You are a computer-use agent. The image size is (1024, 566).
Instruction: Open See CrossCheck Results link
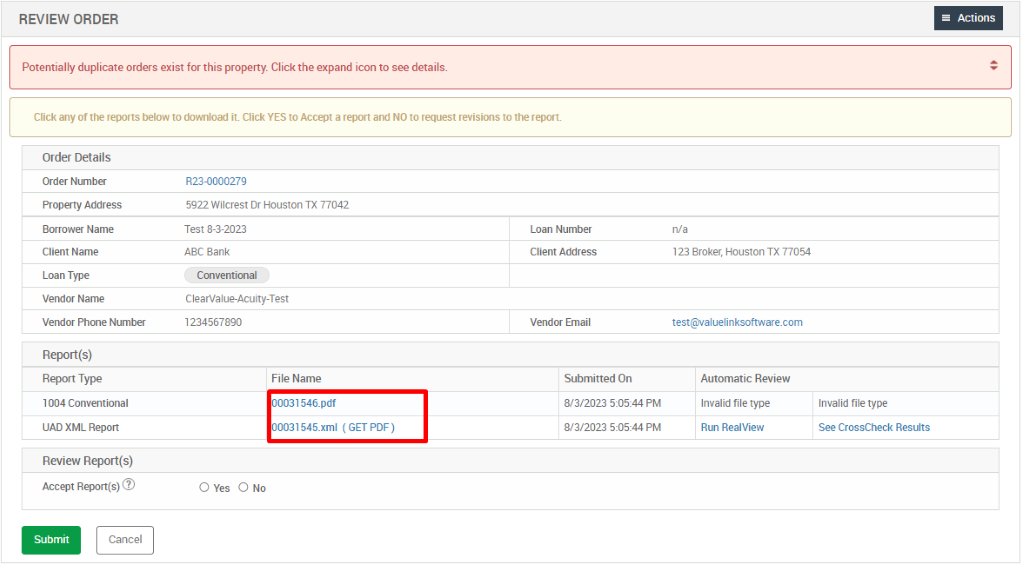pos(874,428)
